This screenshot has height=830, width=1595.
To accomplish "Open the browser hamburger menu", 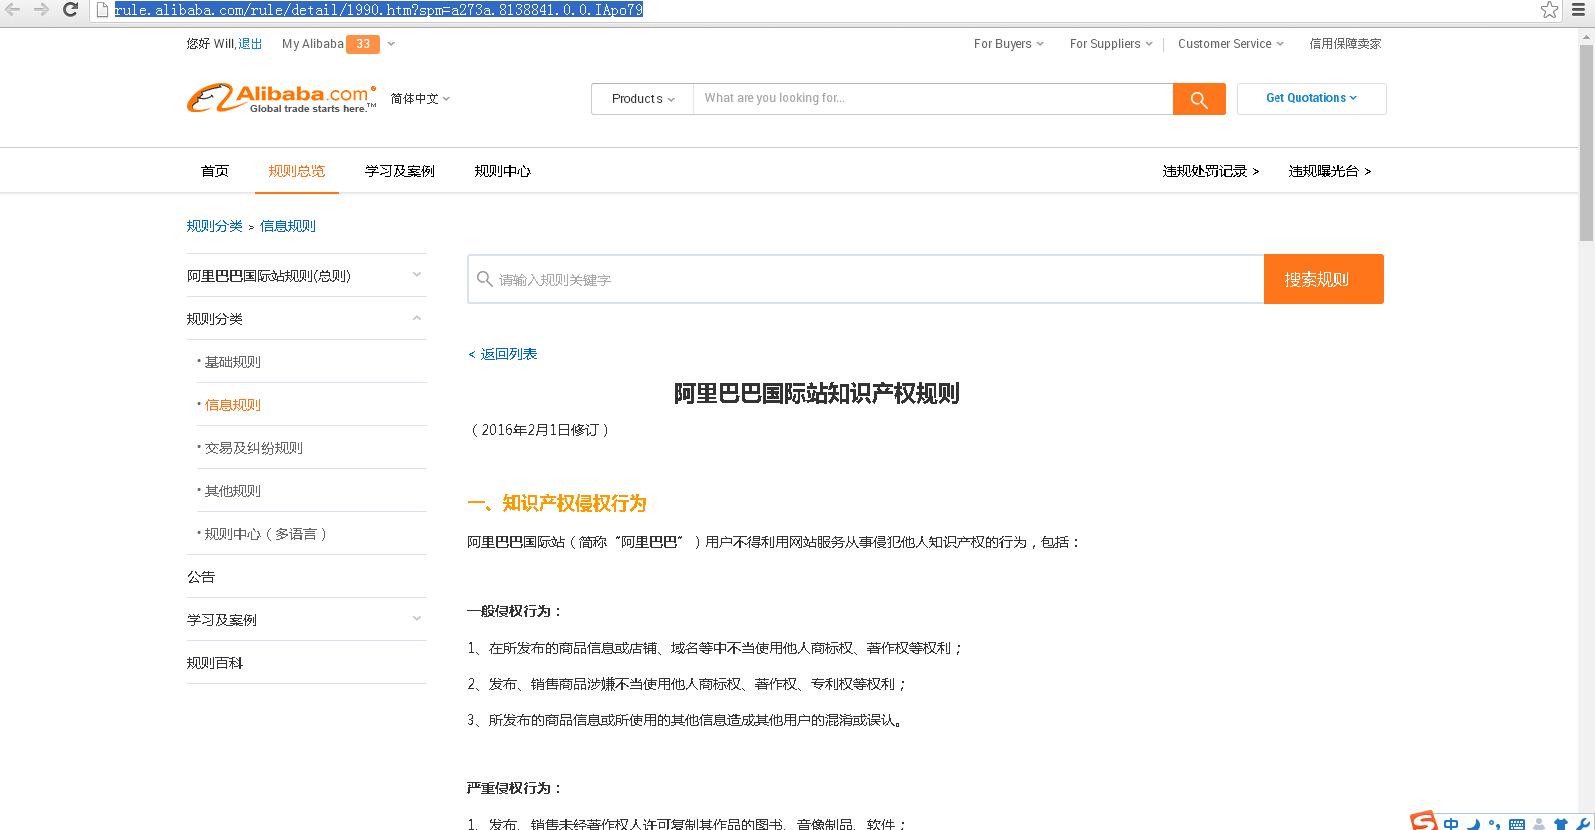I will pos(1579,10).
